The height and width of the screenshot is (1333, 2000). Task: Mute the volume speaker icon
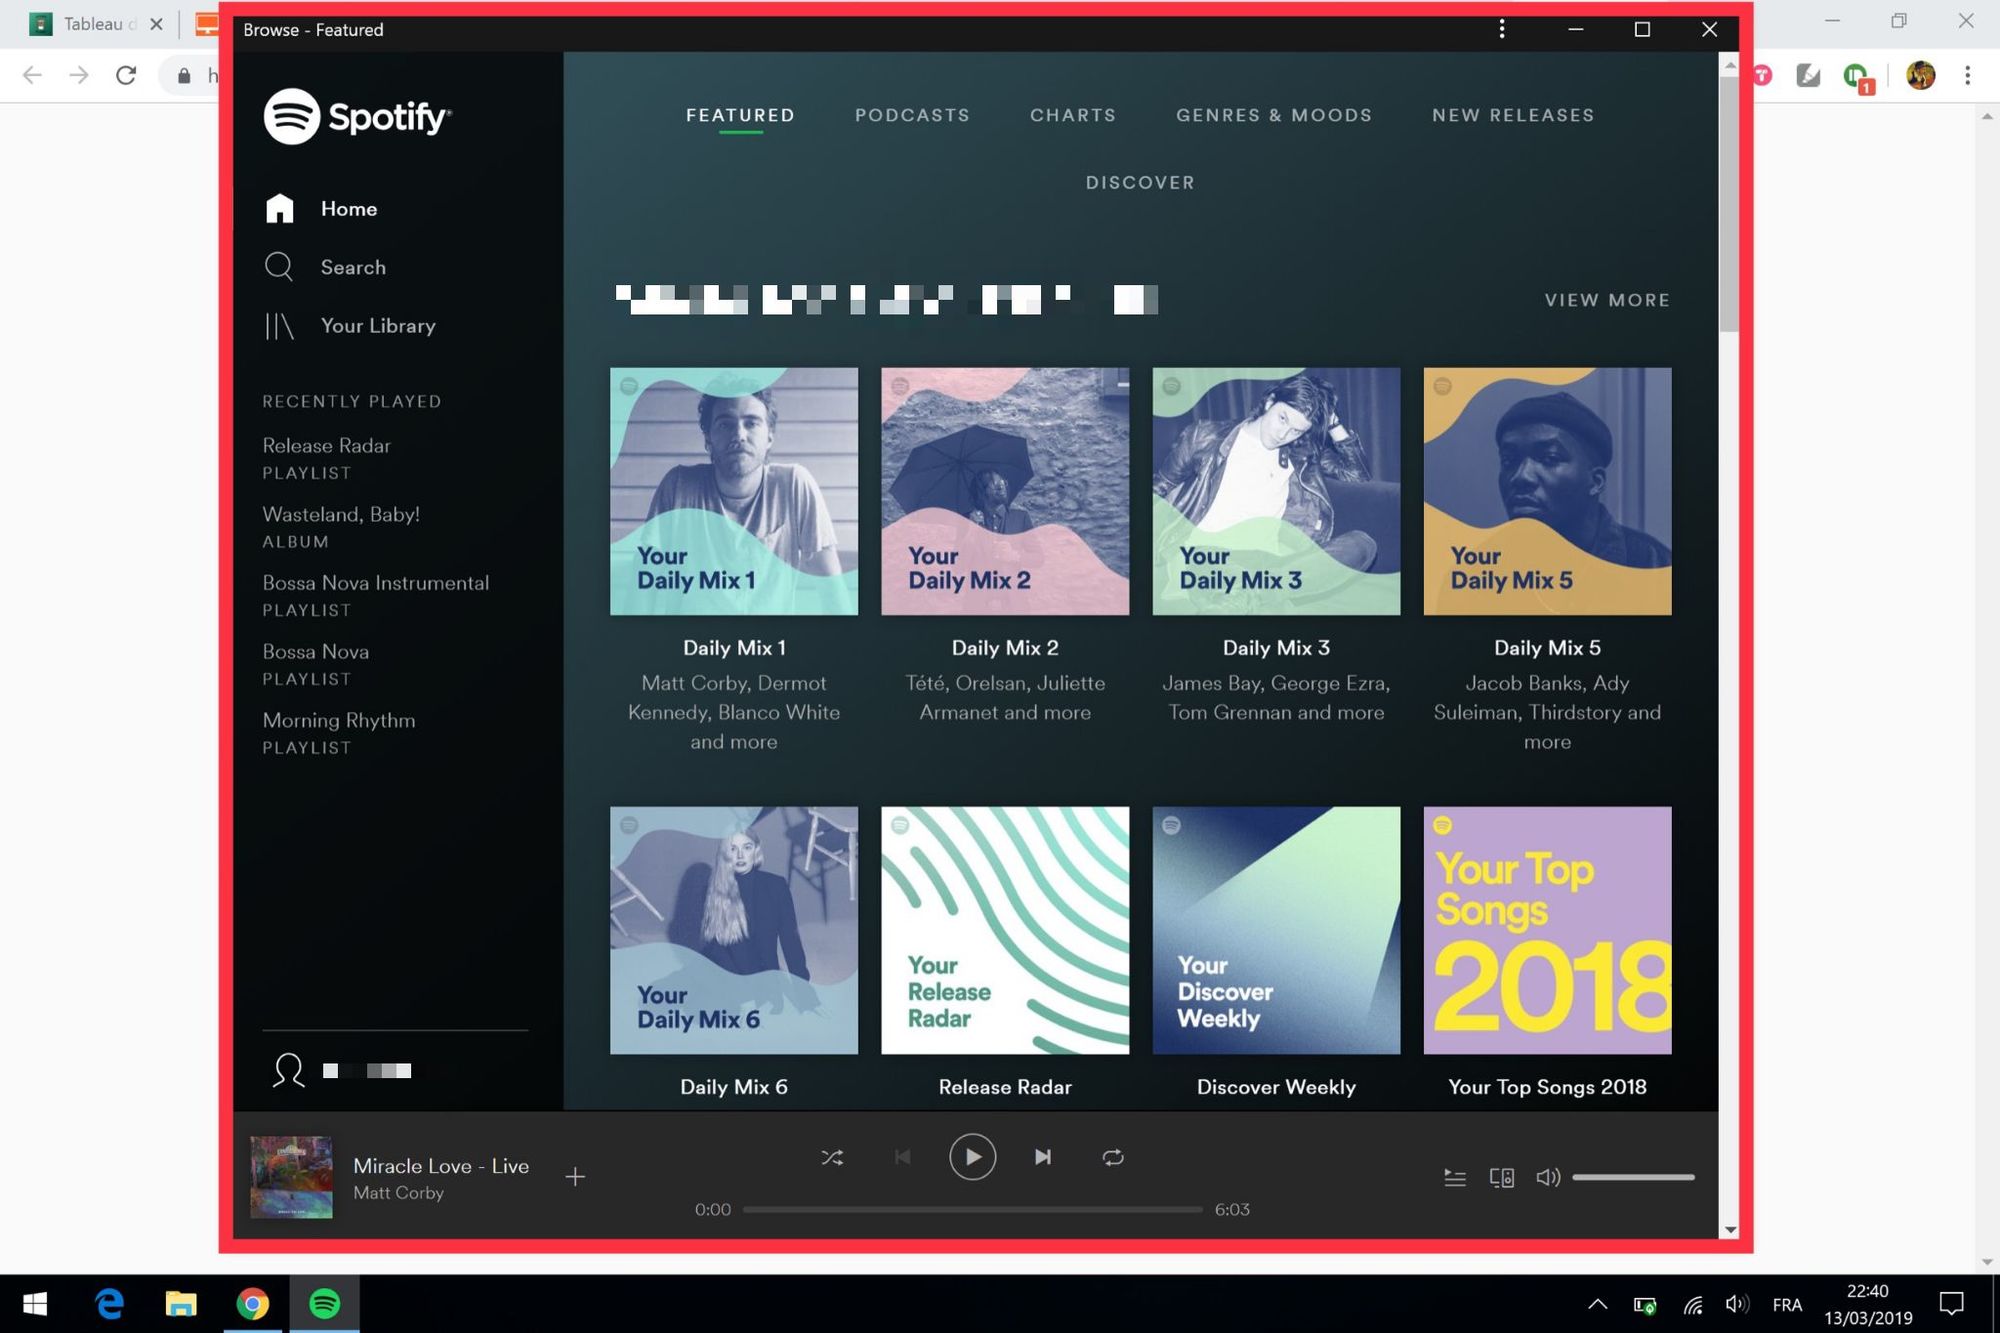point(1547,1178)
